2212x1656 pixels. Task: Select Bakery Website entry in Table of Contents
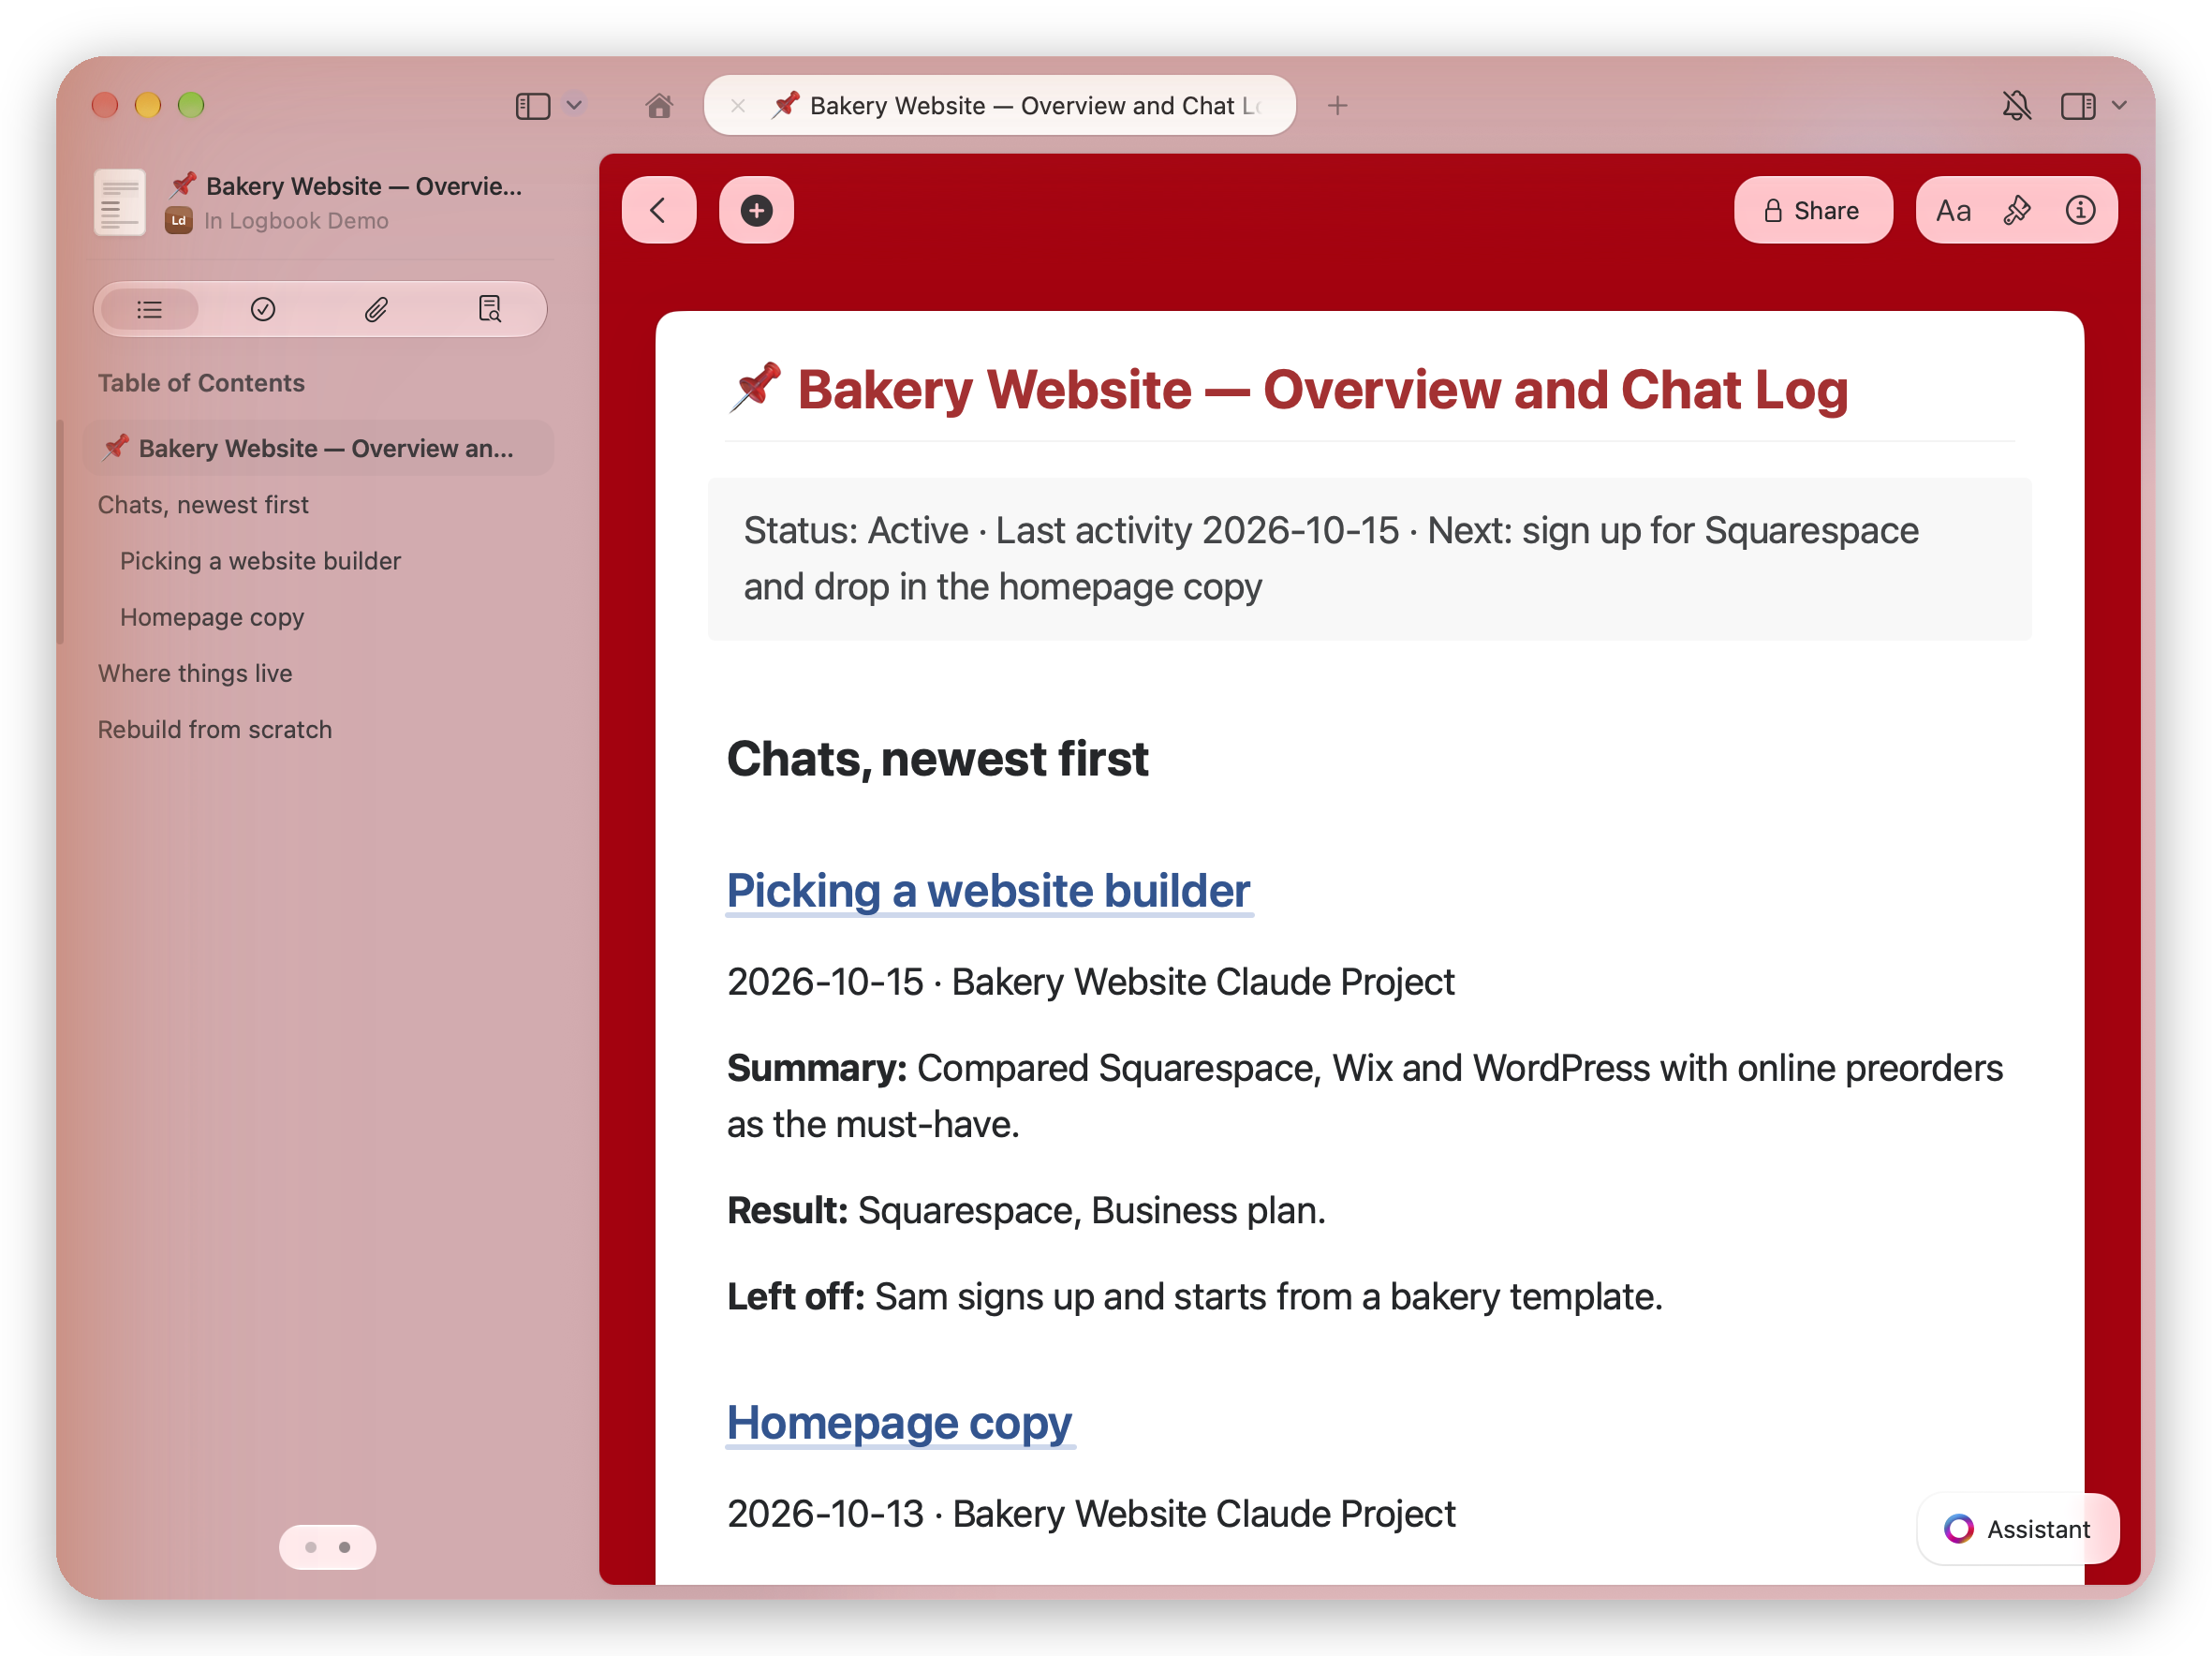coord(319,448)
